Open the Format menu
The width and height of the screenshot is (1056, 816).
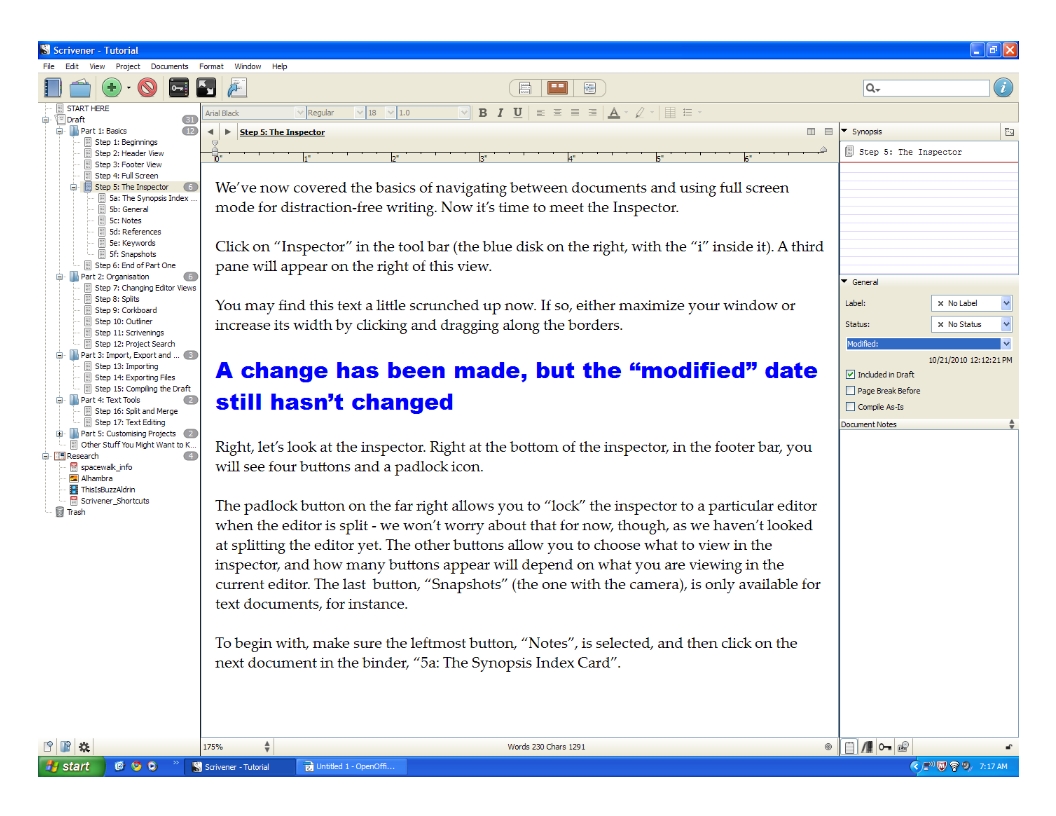coord(211,66)
